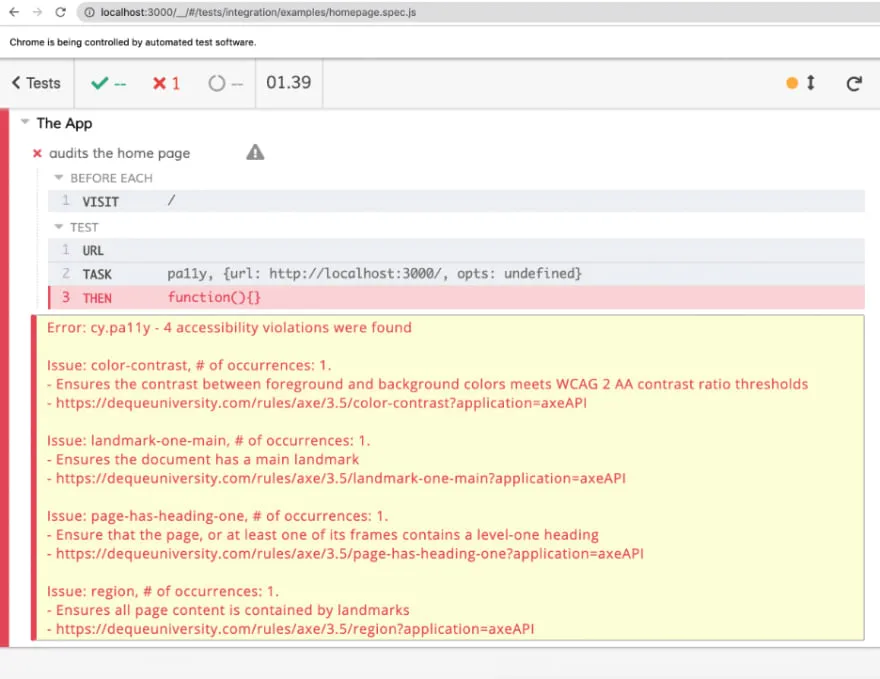Select the failed THEN function command
The image size is (880, 679).
coord(456,298)
